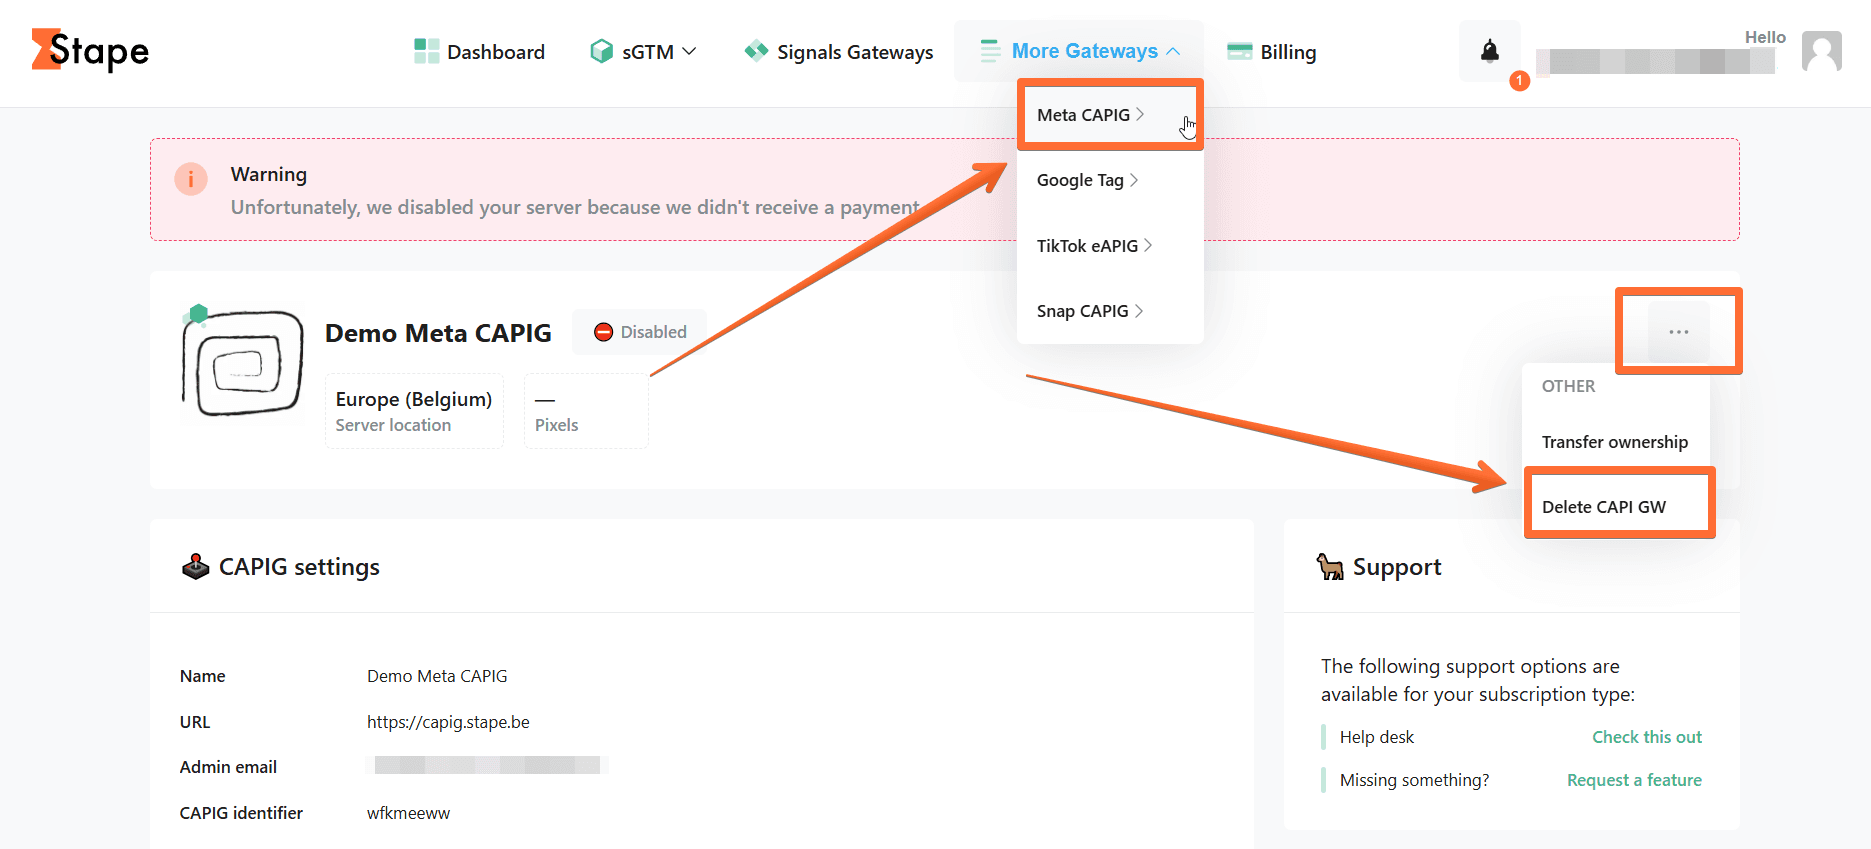Click the Europe (Belgium) server location card
1871x849 pixels.
pos(414,411)
